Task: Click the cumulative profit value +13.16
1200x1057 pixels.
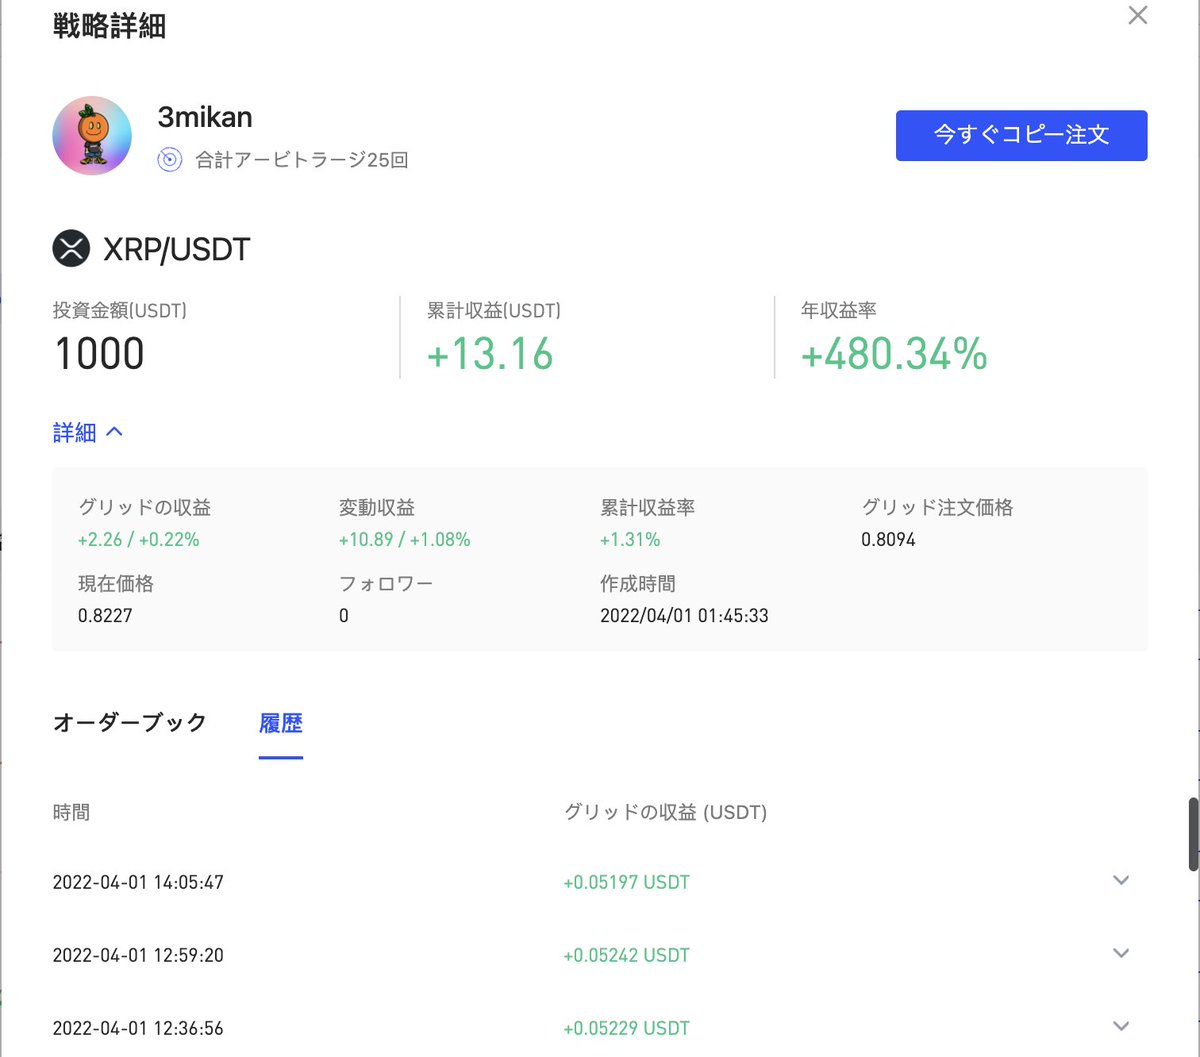Action: [x=489, y=355]
